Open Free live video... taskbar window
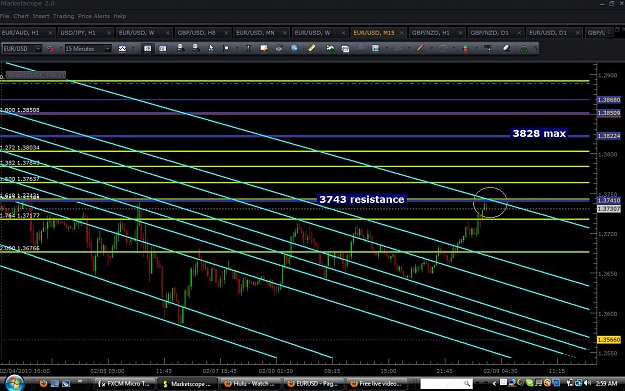 376,383
